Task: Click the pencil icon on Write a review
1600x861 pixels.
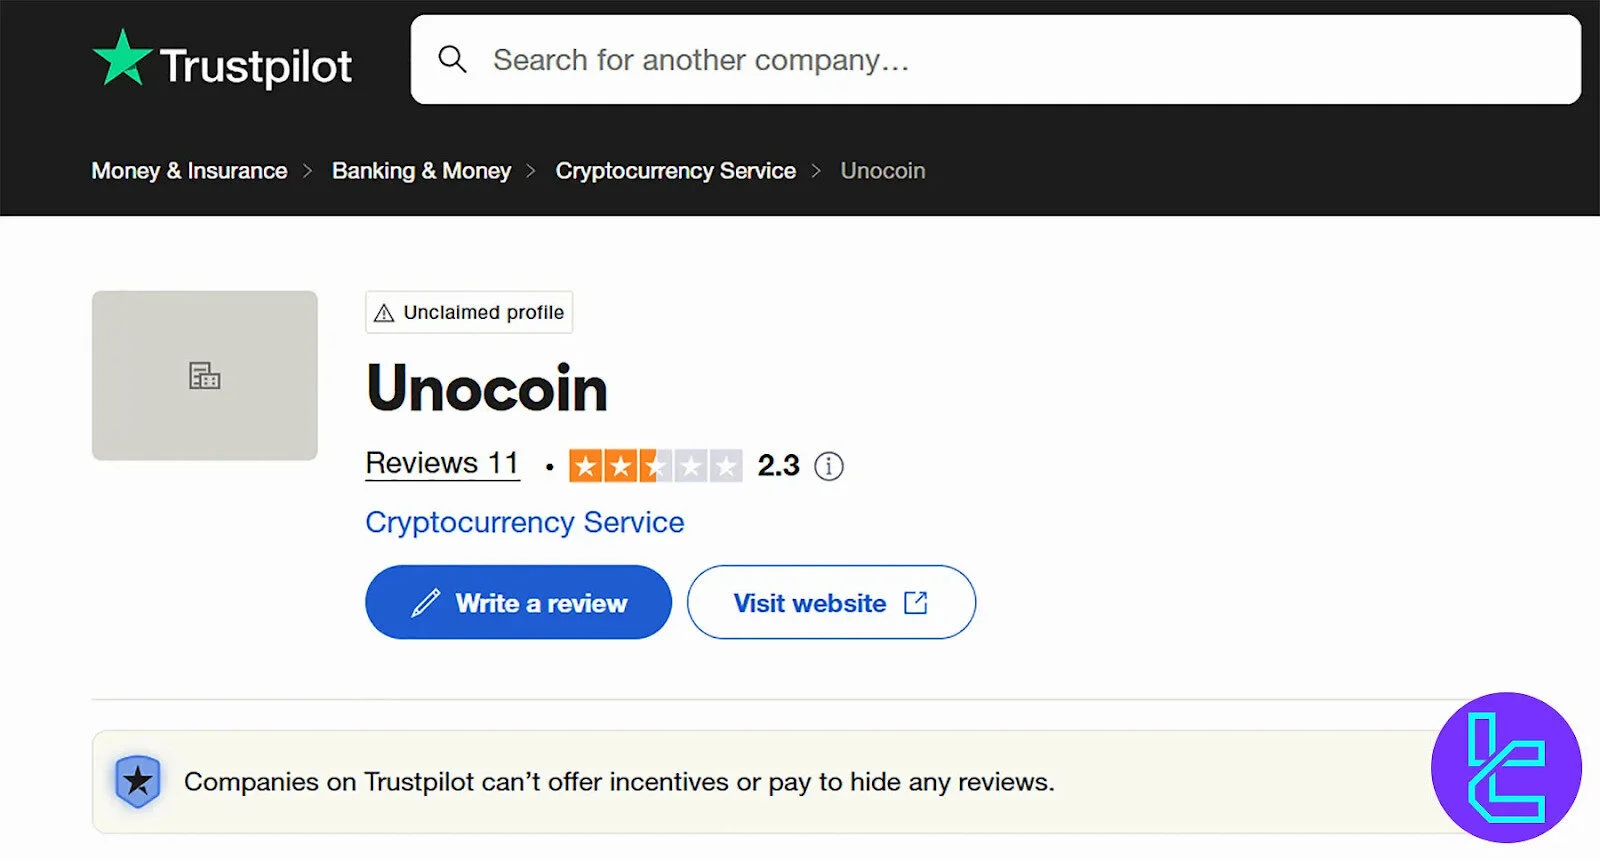Action: coord(425,602)
